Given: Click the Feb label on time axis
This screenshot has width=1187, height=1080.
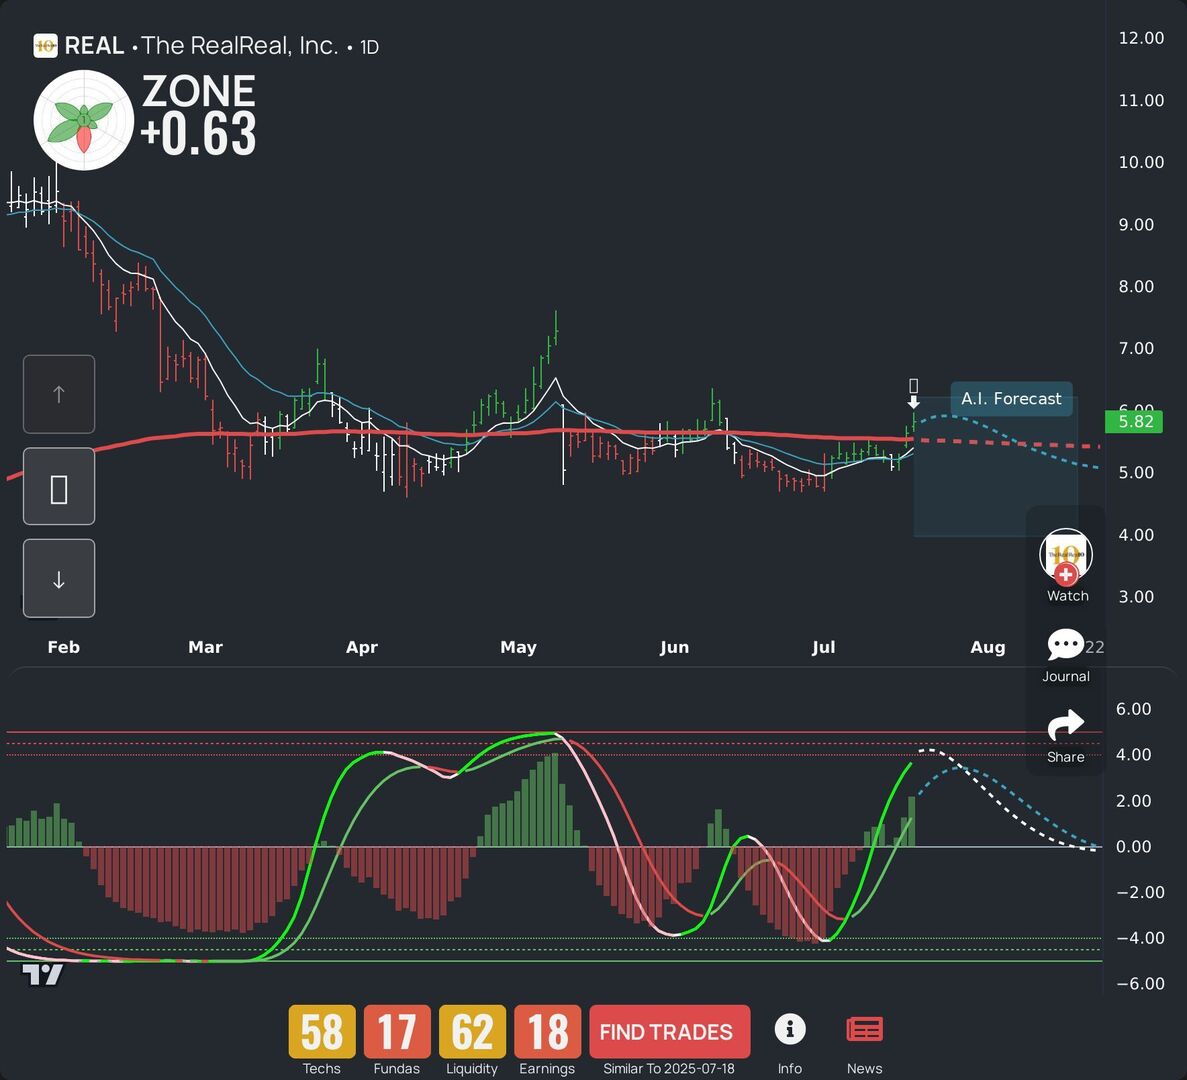Looking at the screenshot, I should (x=64, y=647).
